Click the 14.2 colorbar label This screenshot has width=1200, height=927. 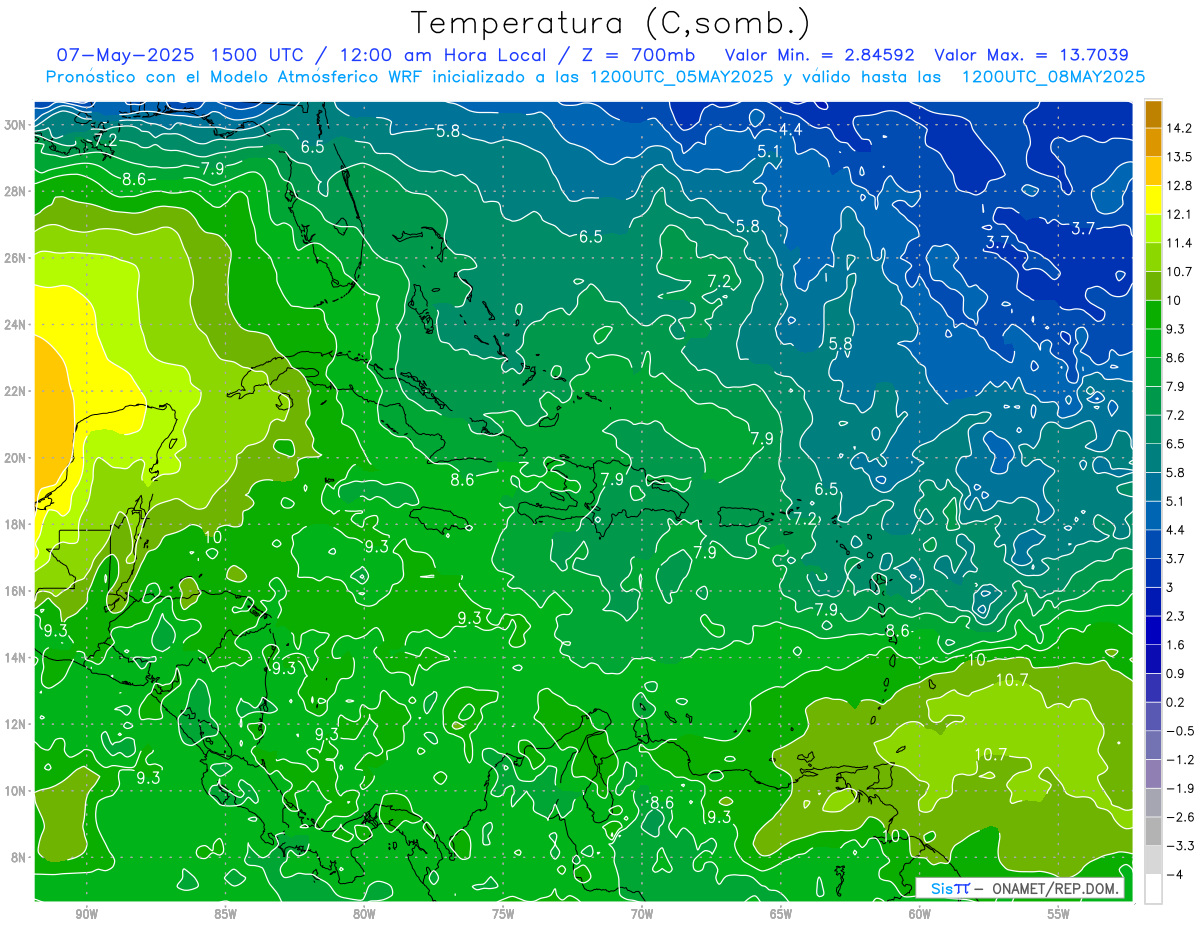click(1180, 129)
